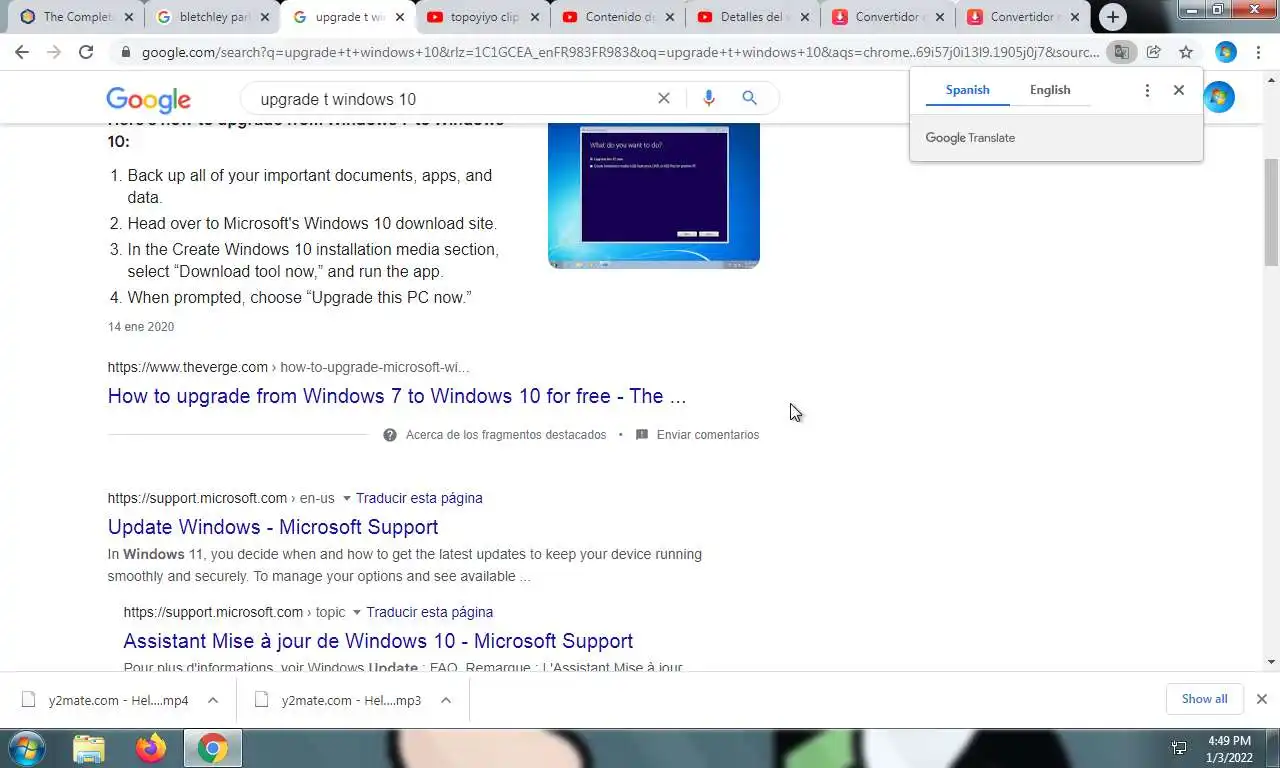Open the Windows Start menu
Screen dimensions: 1280x768
click(26, 749)
